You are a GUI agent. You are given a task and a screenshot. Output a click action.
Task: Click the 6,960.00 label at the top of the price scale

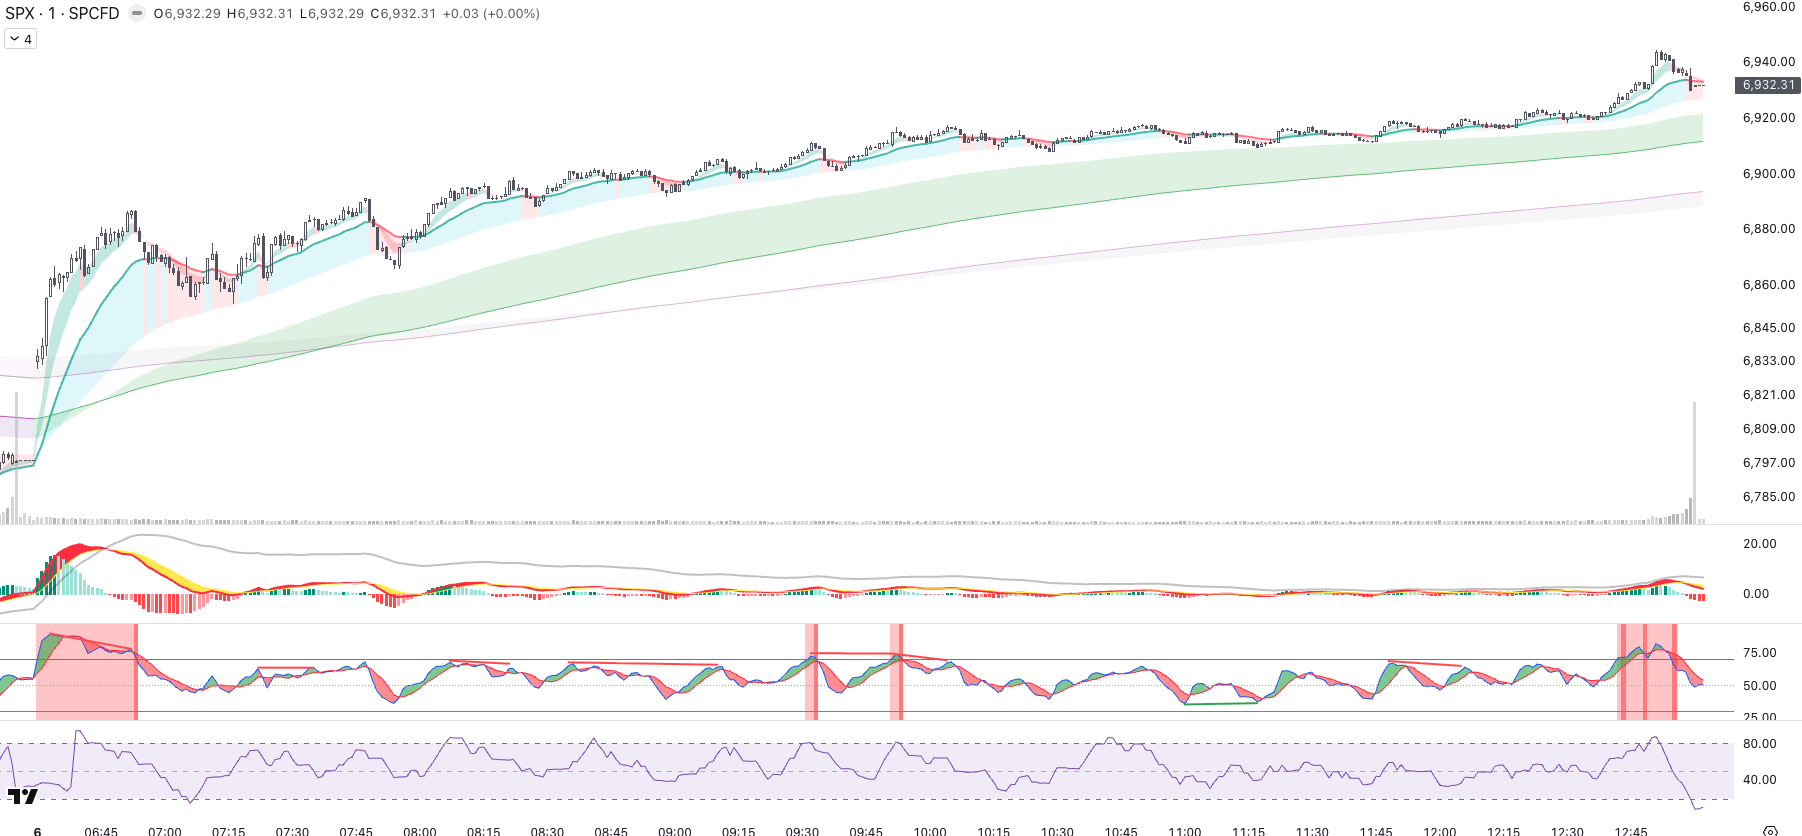[x=1768, y=7]
